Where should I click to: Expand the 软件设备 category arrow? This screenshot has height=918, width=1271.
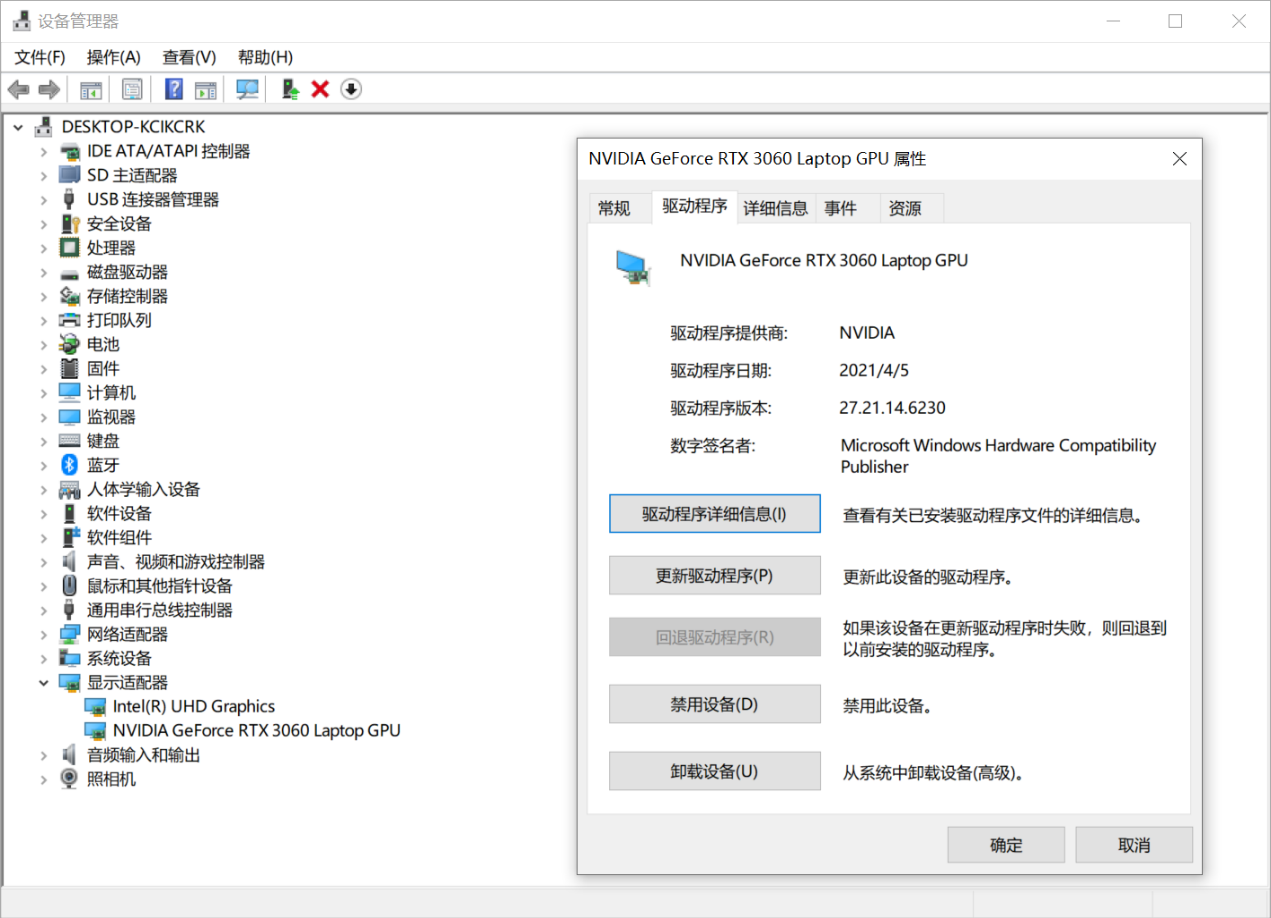[43, 514]
